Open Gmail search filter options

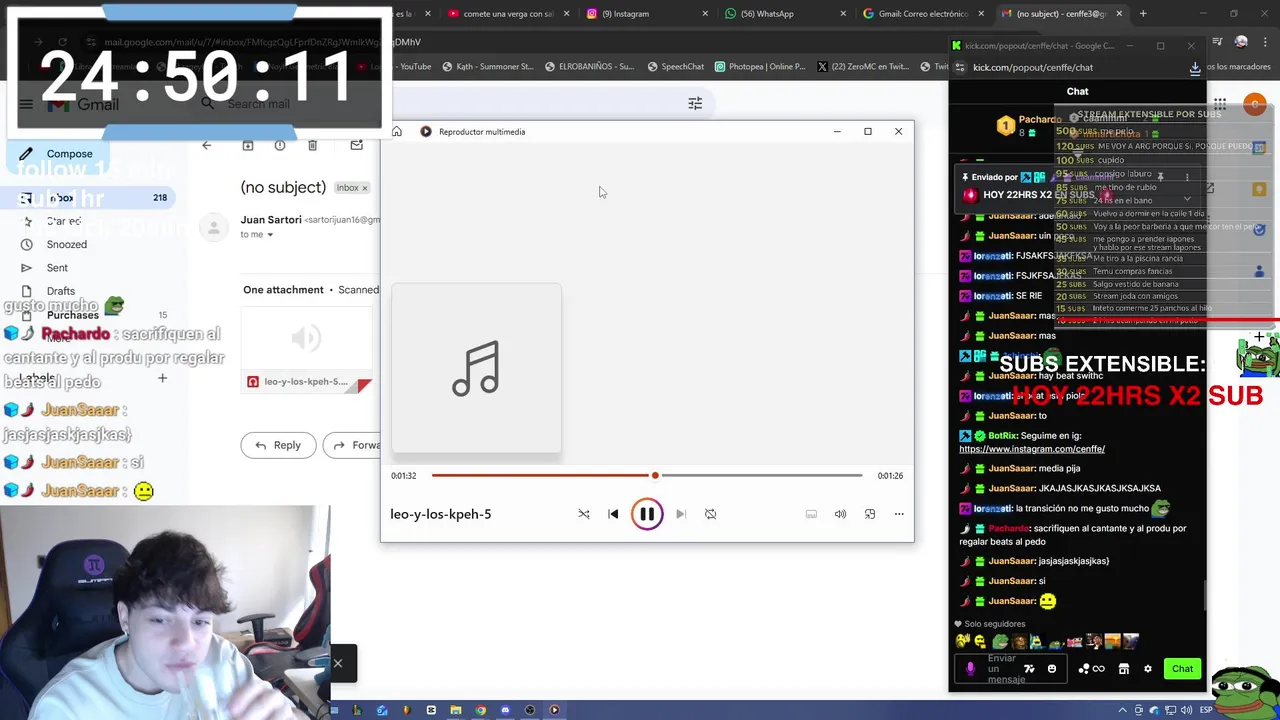click(695, 103)
